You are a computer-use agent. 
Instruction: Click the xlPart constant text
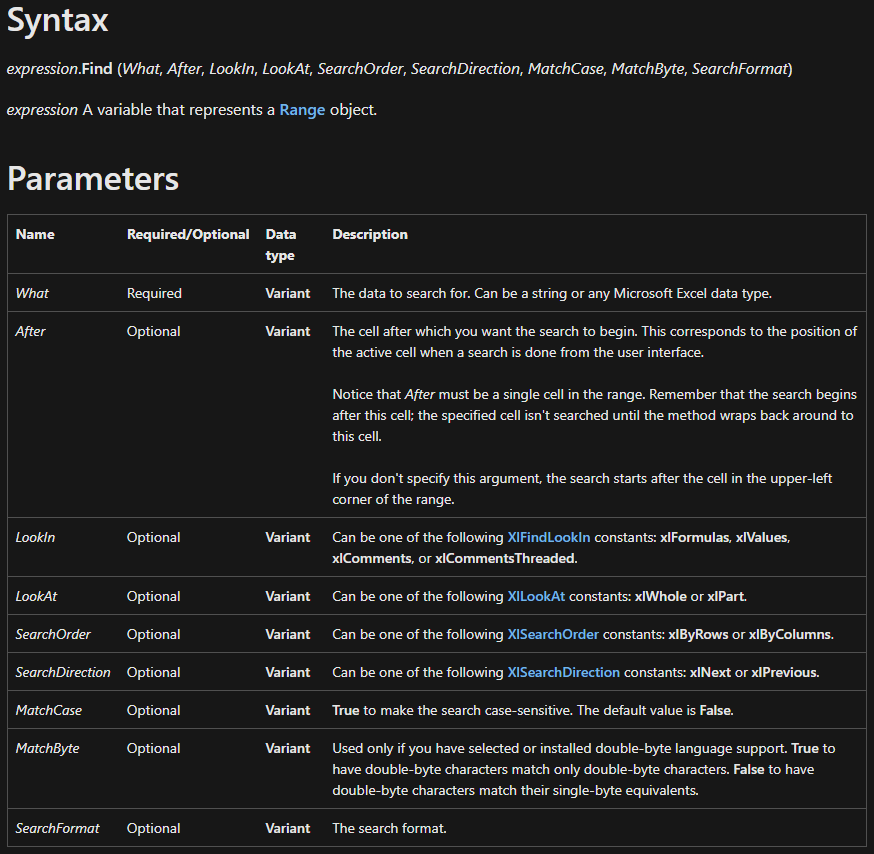(x=726, y=596)
